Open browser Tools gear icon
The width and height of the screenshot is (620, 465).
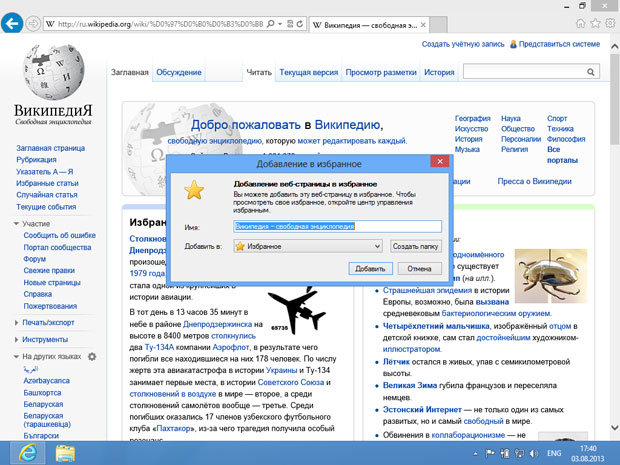(x=610, y=23)
